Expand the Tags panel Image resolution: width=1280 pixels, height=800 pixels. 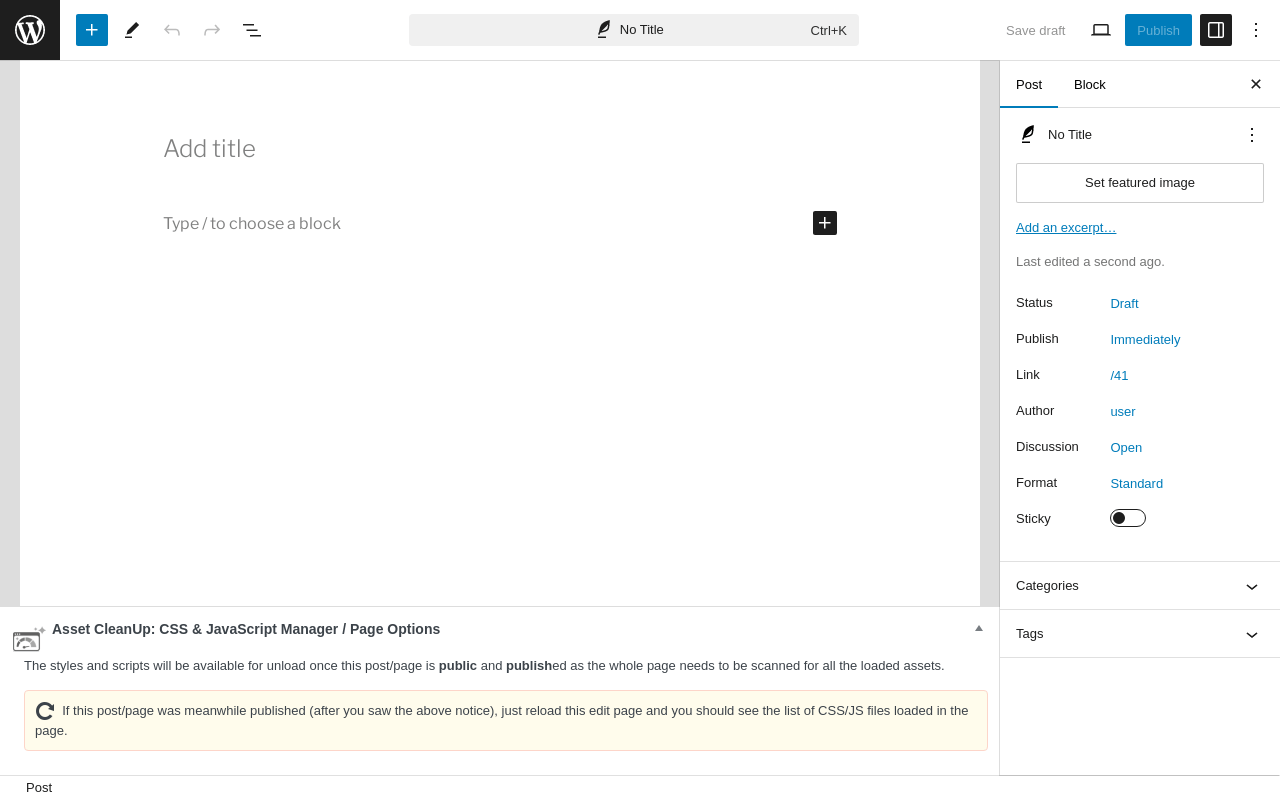[x=1140, y=634]
